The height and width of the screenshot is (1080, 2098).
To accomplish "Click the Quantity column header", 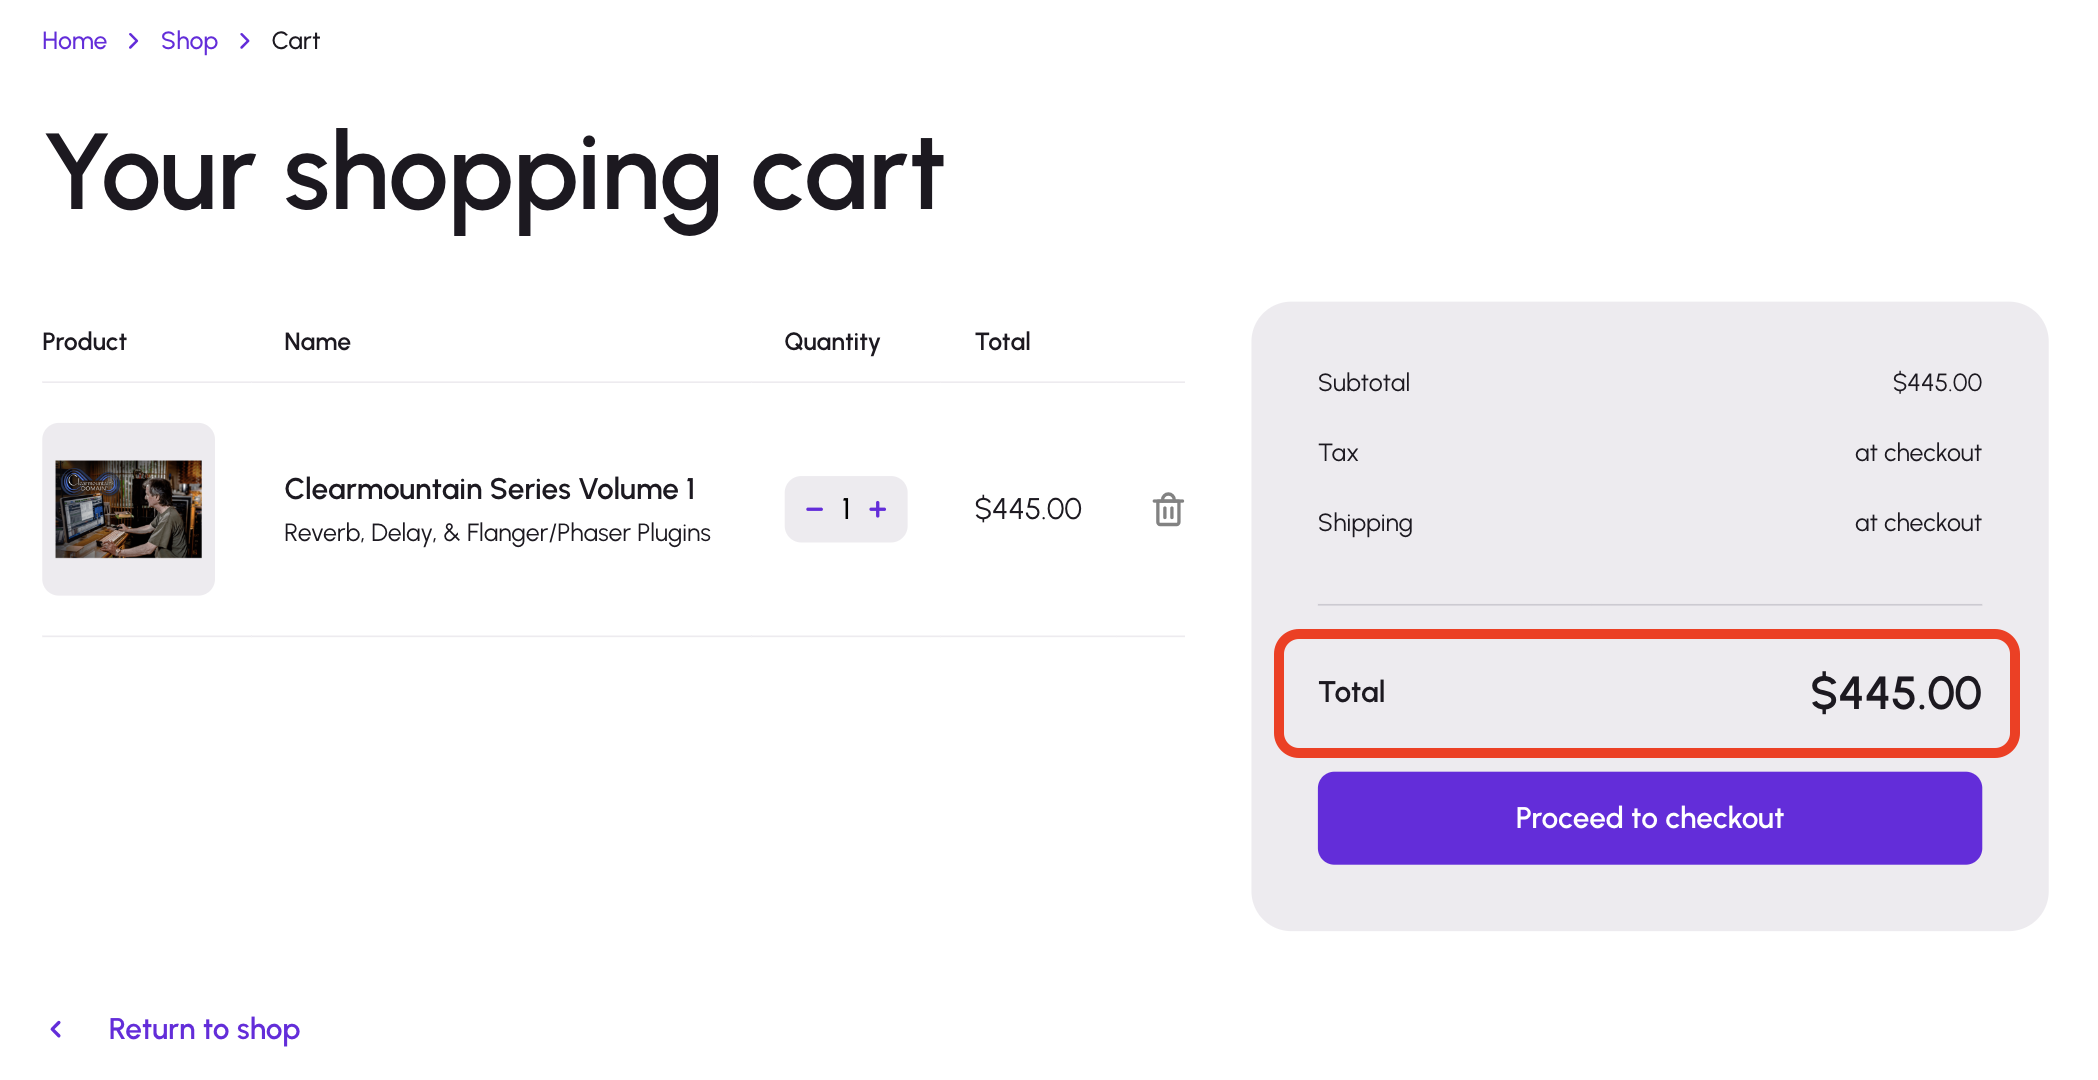I will coord(832,342).
